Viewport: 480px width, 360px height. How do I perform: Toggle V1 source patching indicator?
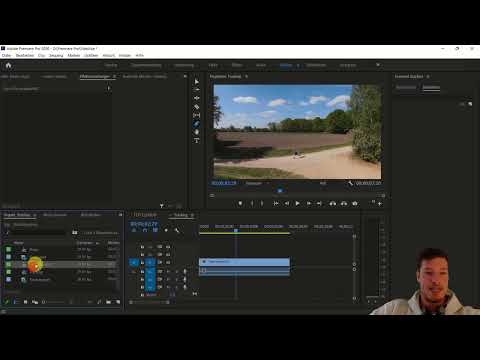(x=134, y=263)
